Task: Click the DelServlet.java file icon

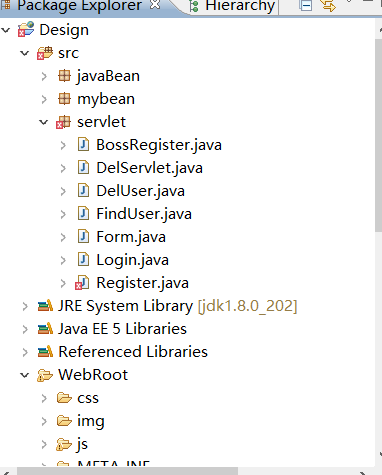Action: pyautogui.click(x=83, y=168)
